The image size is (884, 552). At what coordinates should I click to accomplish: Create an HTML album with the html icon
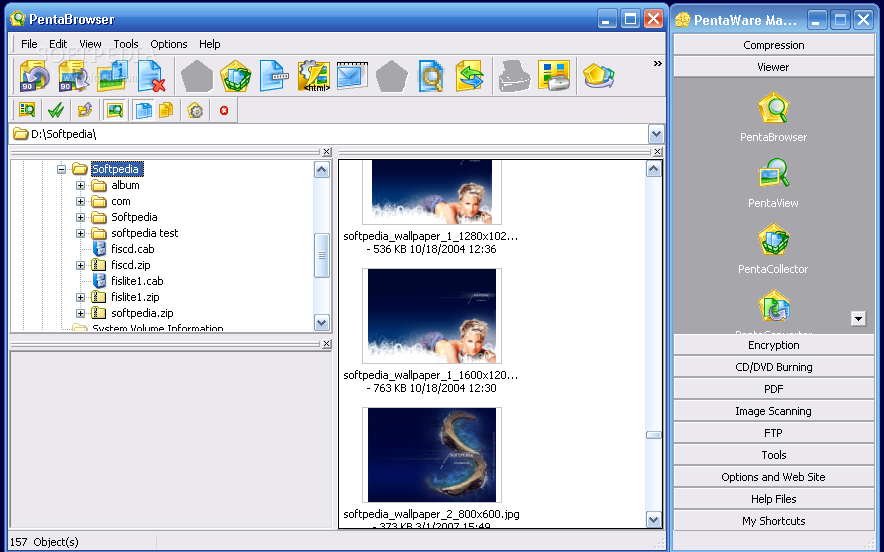[x=313, y=76]
